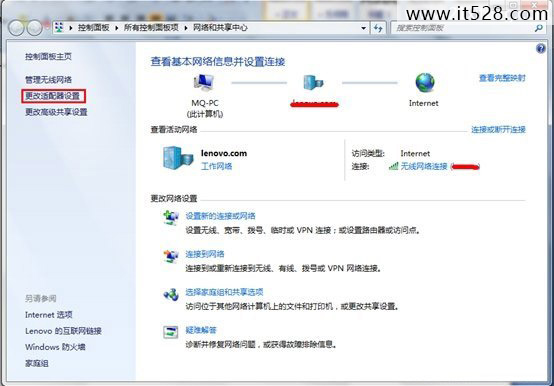Click the Control Panel icon in address bar

pos(59,28)
